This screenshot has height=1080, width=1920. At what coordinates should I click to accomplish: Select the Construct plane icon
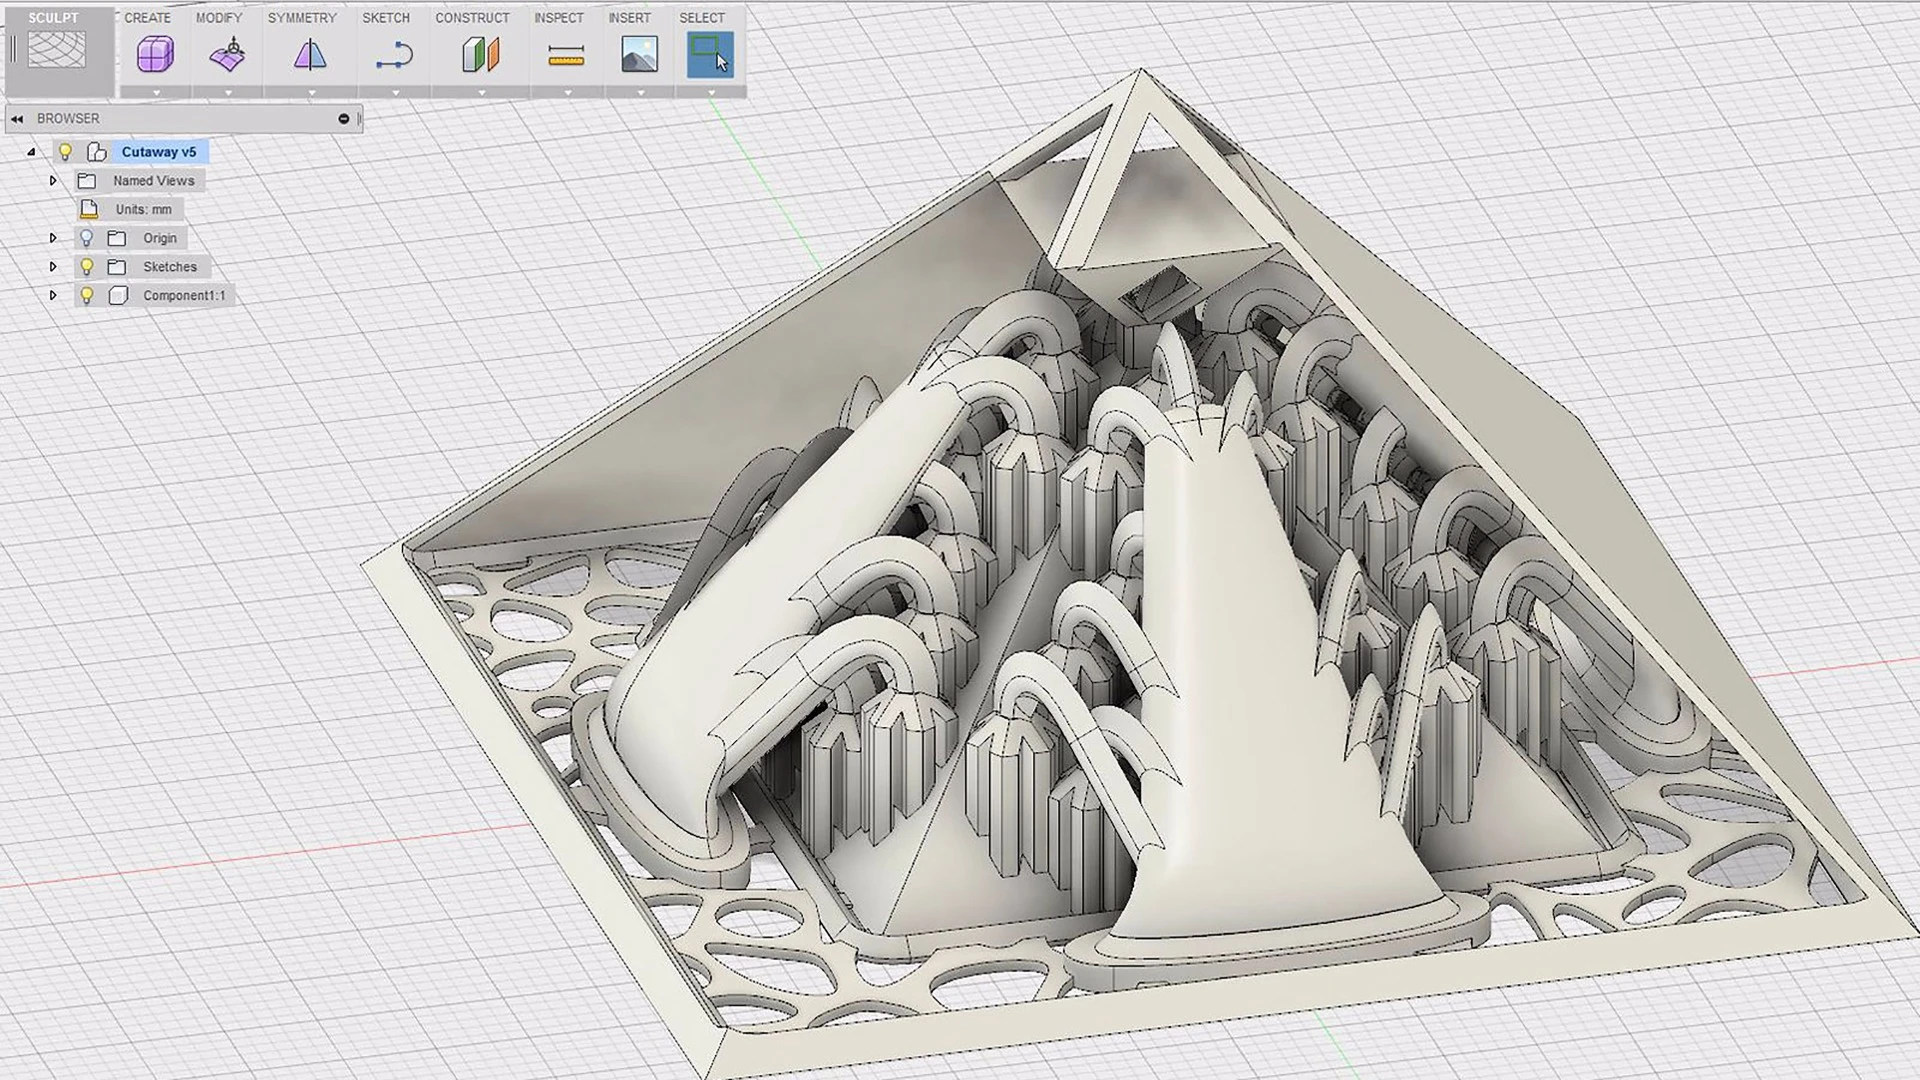[x=480, y=54]
